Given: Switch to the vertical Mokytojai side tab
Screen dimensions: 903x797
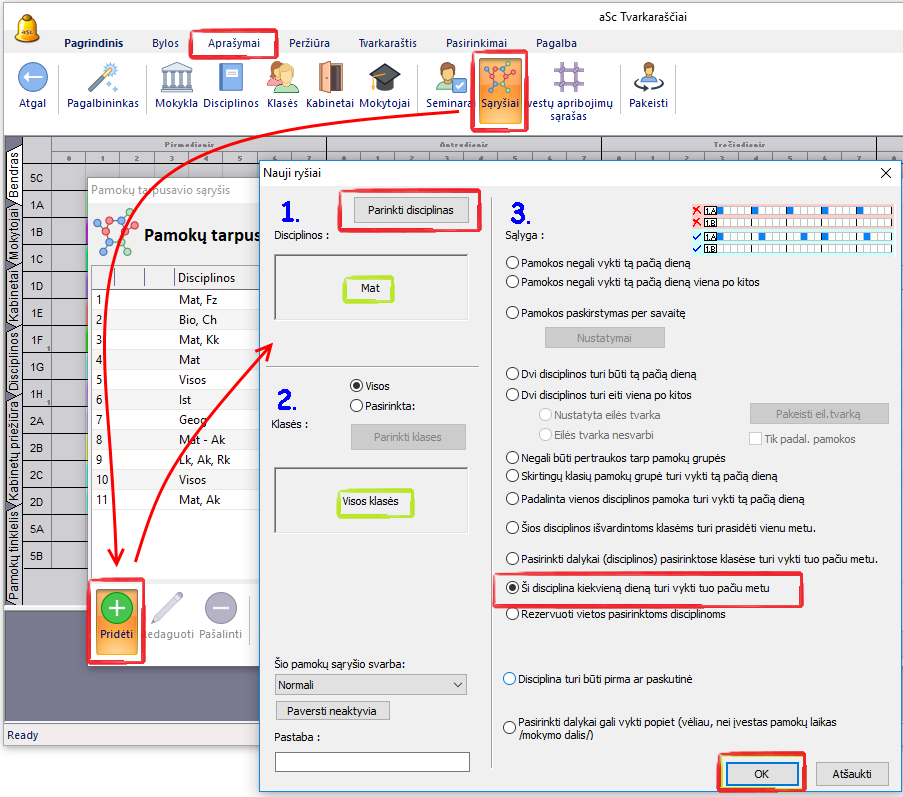Looking at the screenshot, I should [x=14, y=234].
